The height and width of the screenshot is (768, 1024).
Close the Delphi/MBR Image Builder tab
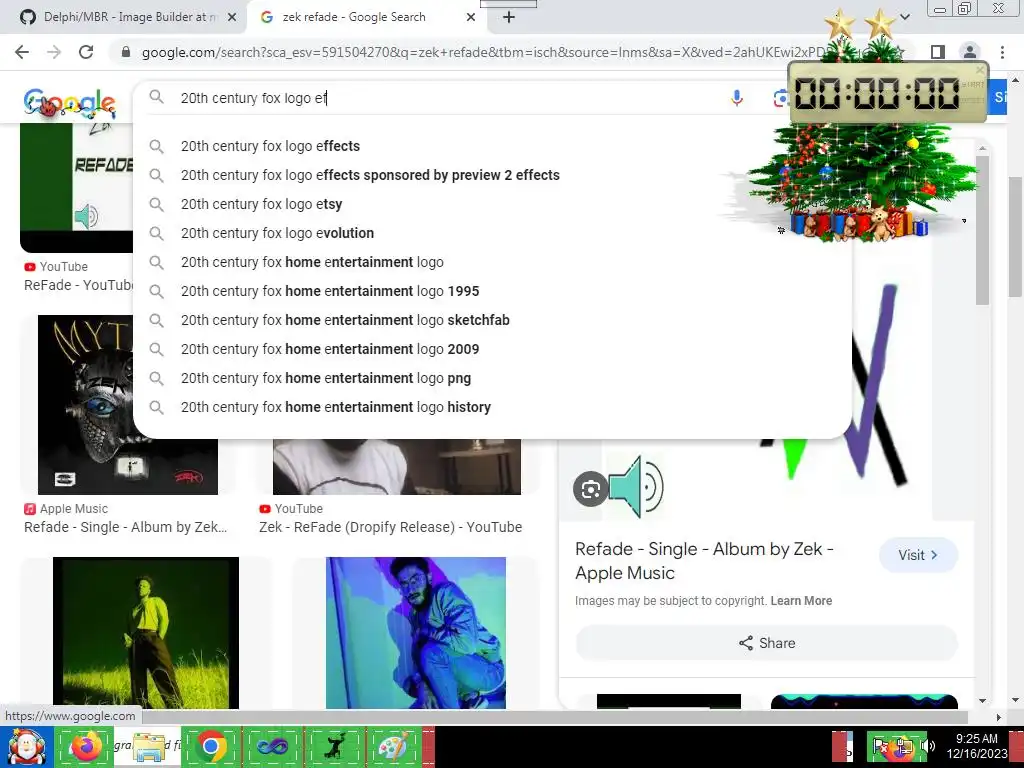pos(232,17)
